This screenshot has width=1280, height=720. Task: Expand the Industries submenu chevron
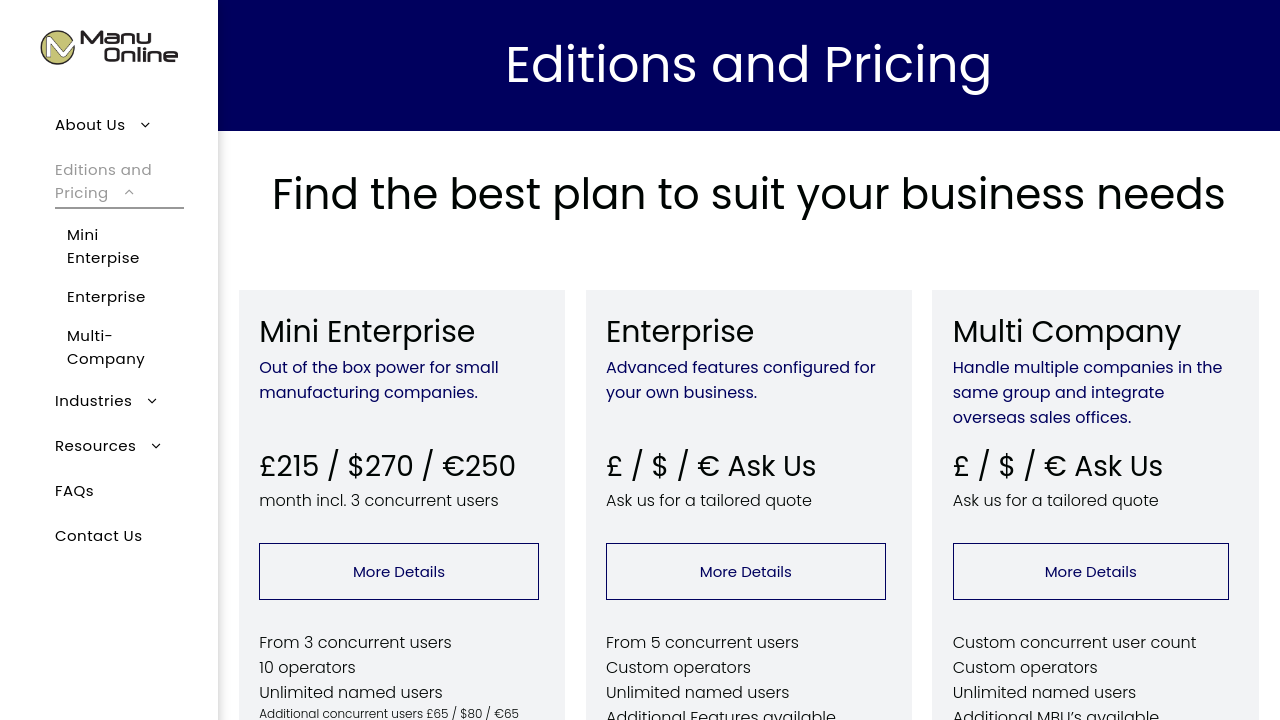tap(152, 401)
